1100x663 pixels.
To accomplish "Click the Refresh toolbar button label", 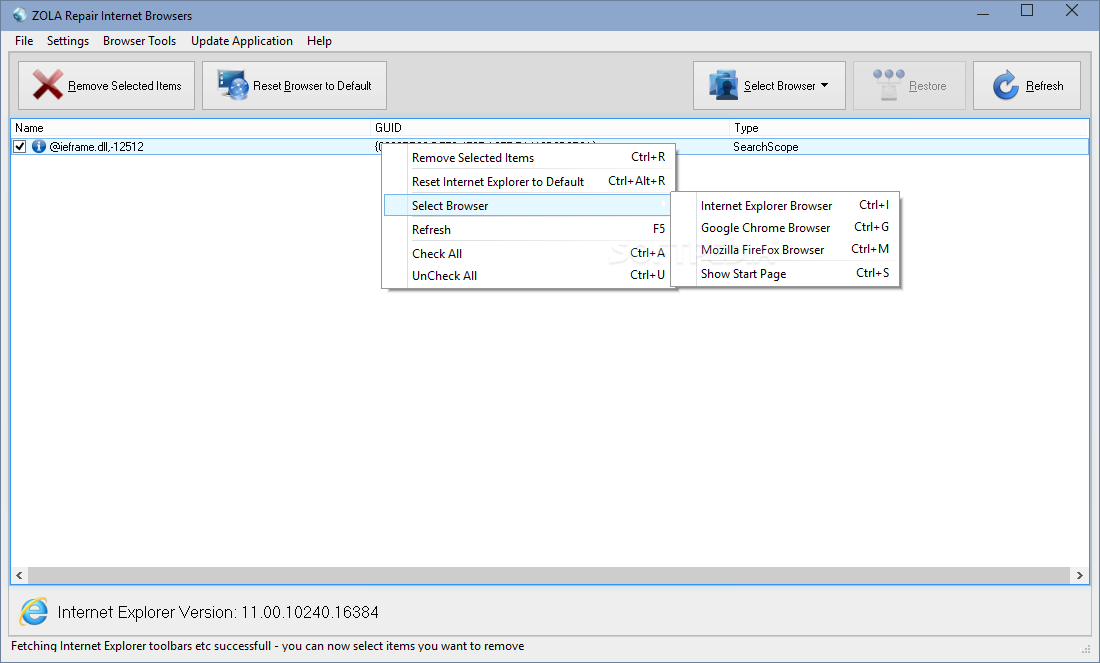I will [x=1045, y=86].
